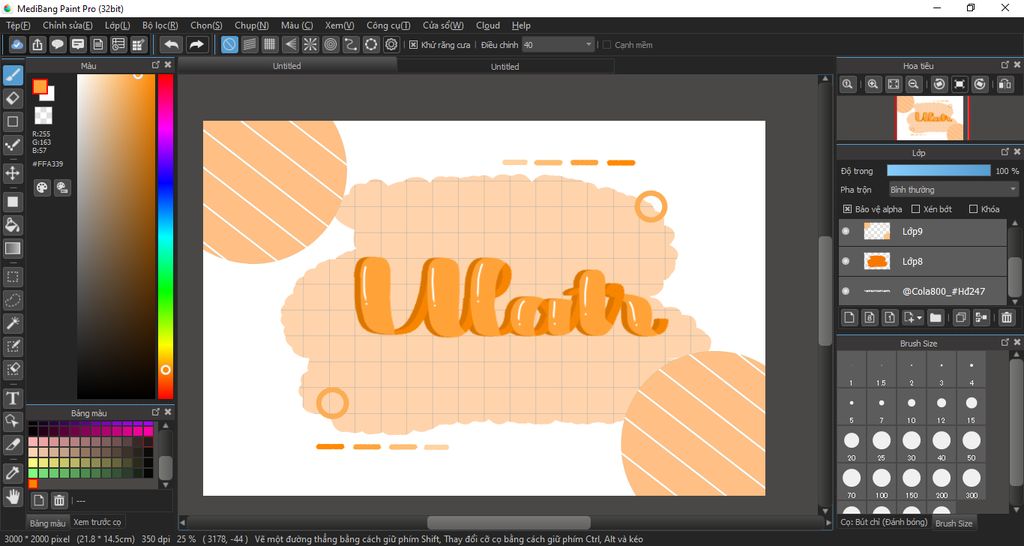The width and height of the screenshot is (1024, 546).
Task: Toggle Bảo vệ alpha checkbox
Action: 847,209
